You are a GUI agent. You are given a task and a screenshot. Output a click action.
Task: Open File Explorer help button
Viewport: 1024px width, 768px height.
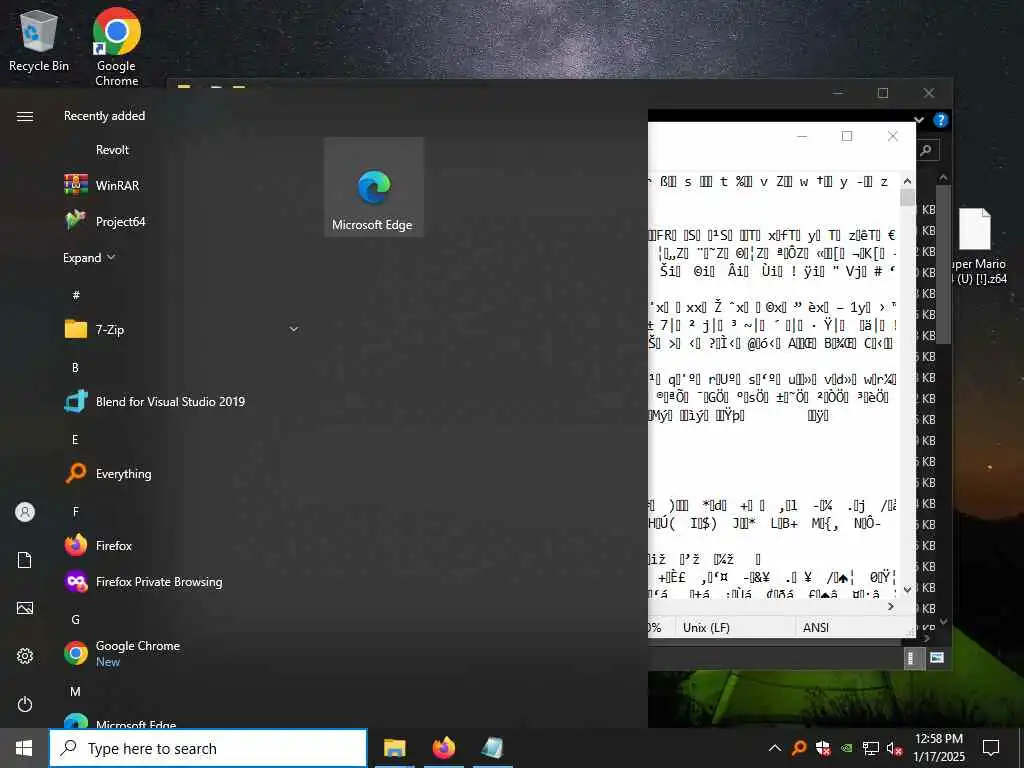(940, 120)
